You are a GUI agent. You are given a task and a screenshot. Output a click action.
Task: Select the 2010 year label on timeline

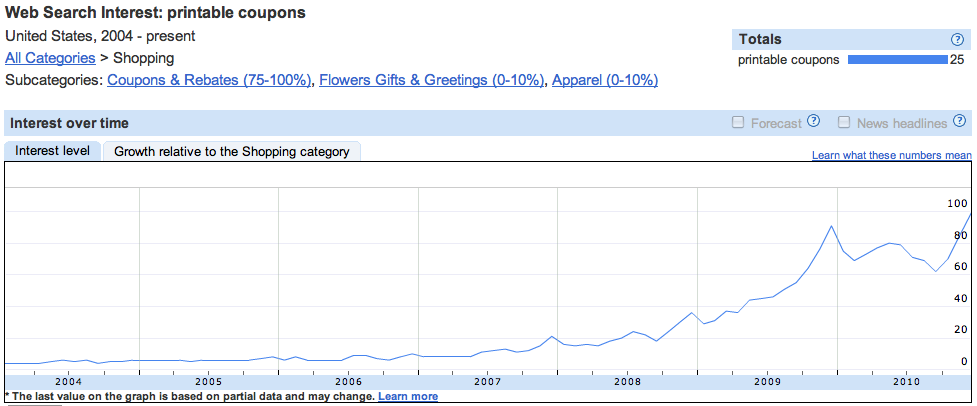[x=907, y=380]
